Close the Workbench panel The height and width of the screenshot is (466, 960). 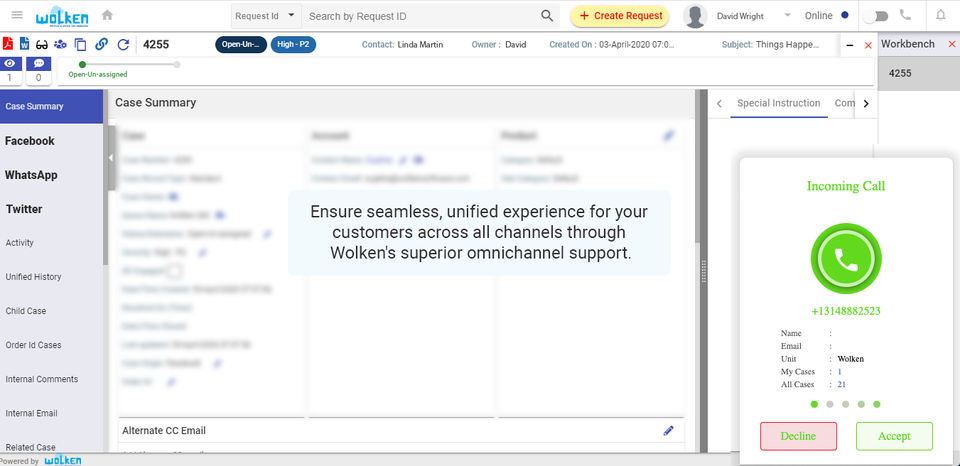(951, 44)
